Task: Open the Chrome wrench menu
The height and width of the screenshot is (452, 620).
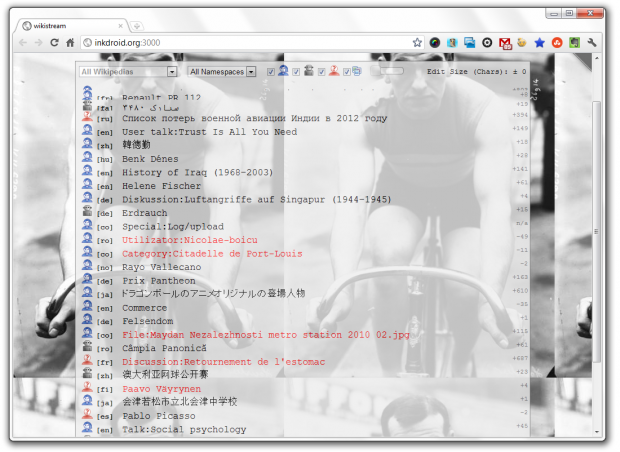Action: pos(592,42)
